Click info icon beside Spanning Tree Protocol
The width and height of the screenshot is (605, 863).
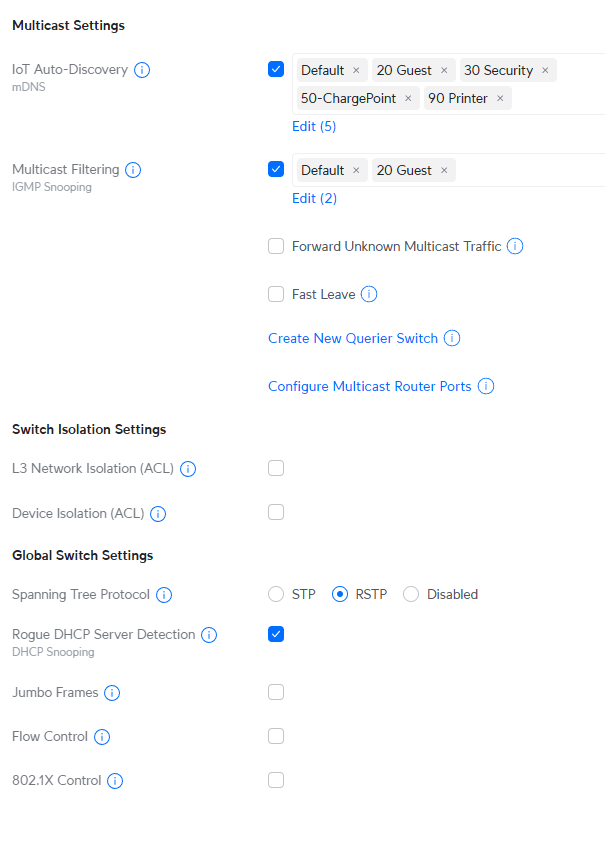[164, 595]
